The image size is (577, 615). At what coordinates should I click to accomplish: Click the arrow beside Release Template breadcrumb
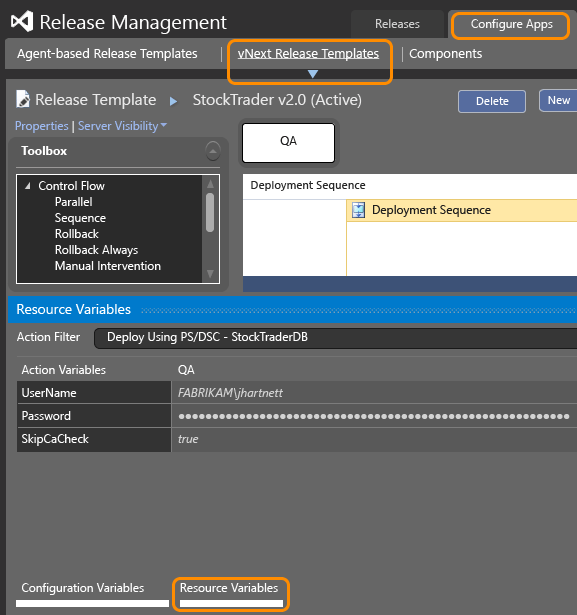click(x=173, y=101)
